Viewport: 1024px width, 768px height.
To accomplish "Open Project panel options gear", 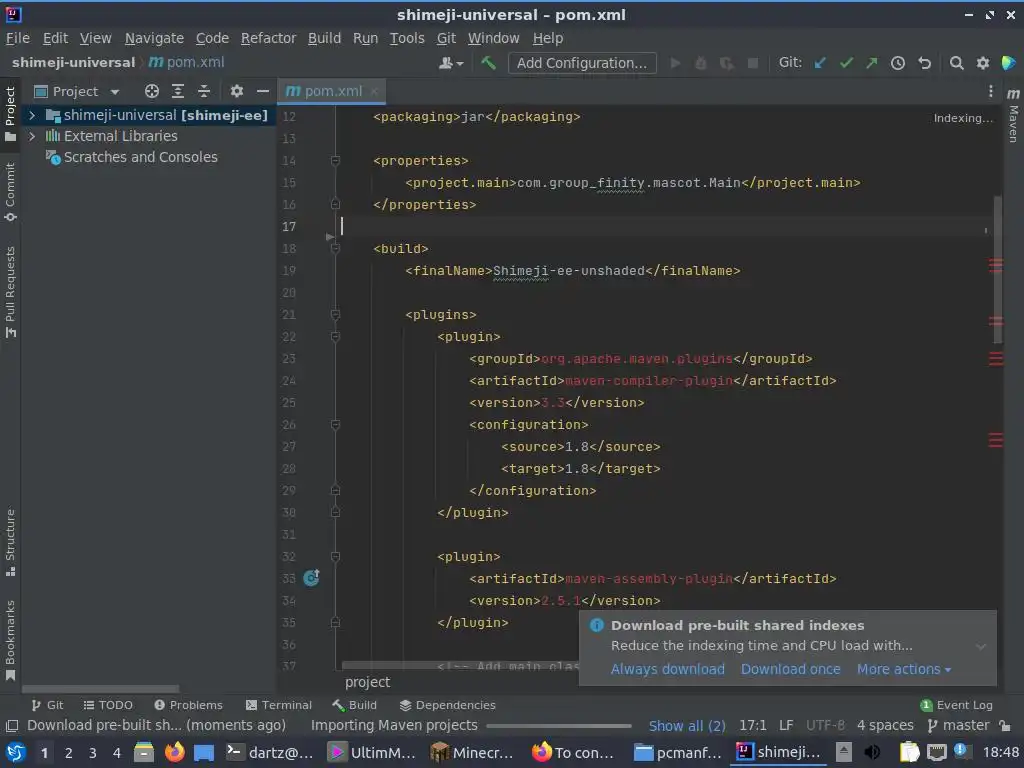I will point(236,91).
